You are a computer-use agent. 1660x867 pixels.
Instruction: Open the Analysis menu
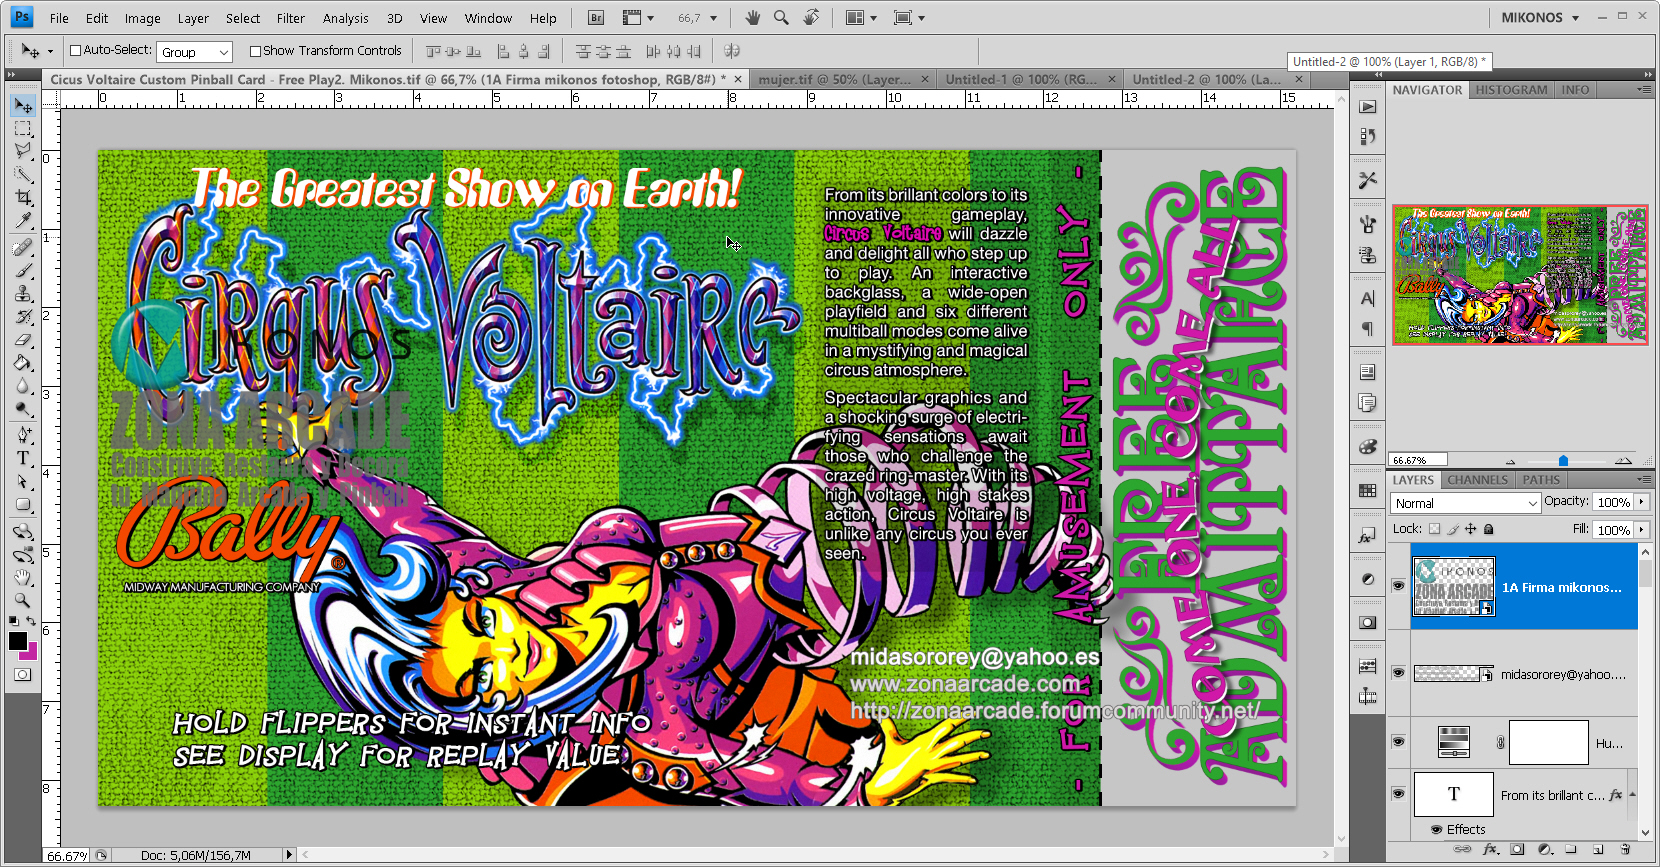pyautogui.click(x=346, y=18)
